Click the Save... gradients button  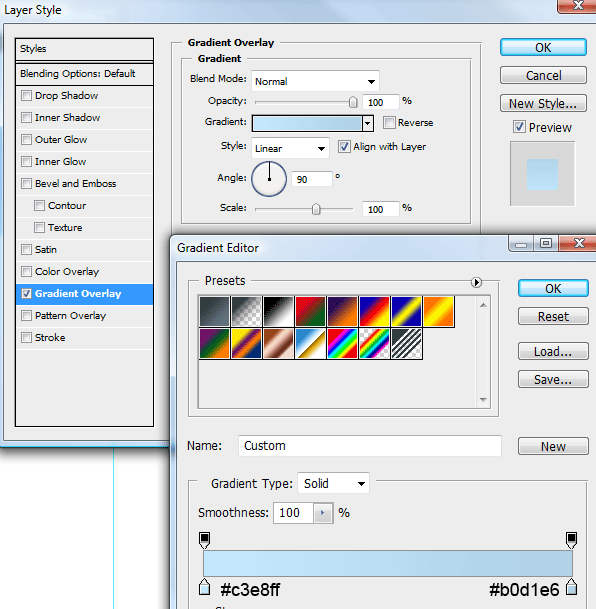click(x=553, y=379)
